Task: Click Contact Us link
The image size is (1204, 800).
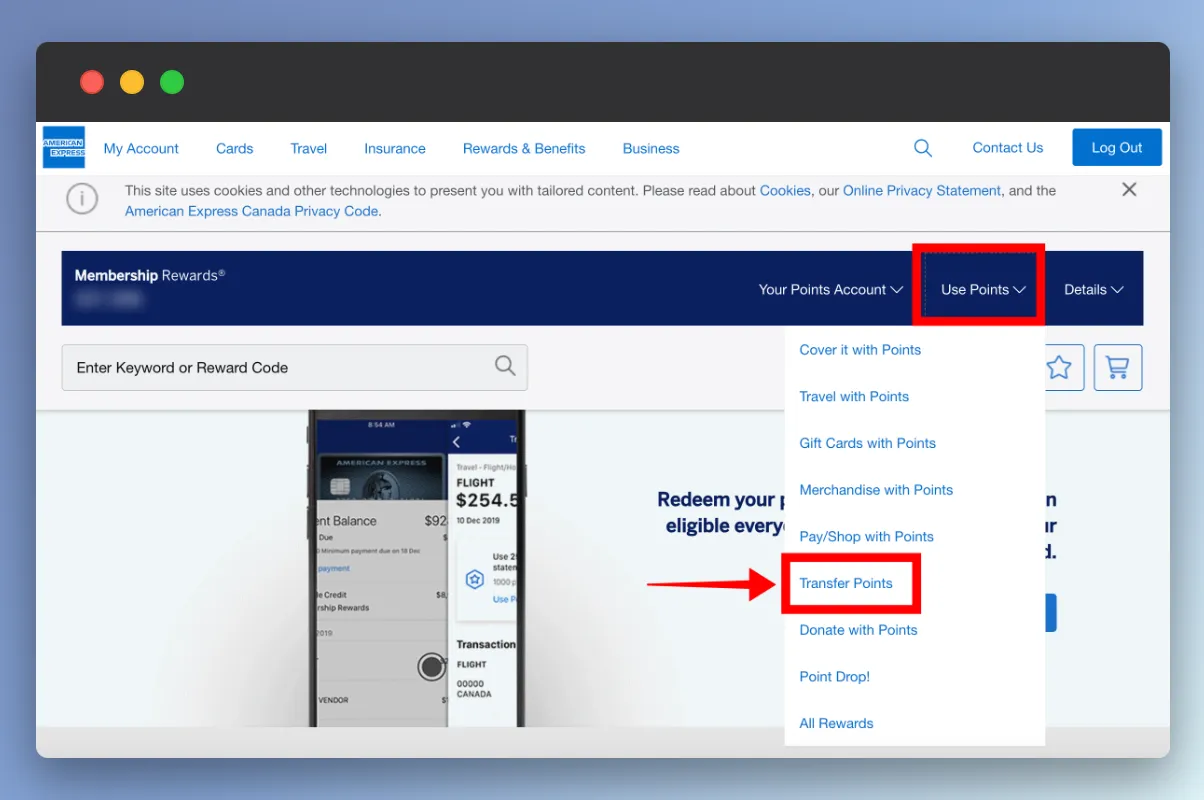Action: pos(1008,147)
